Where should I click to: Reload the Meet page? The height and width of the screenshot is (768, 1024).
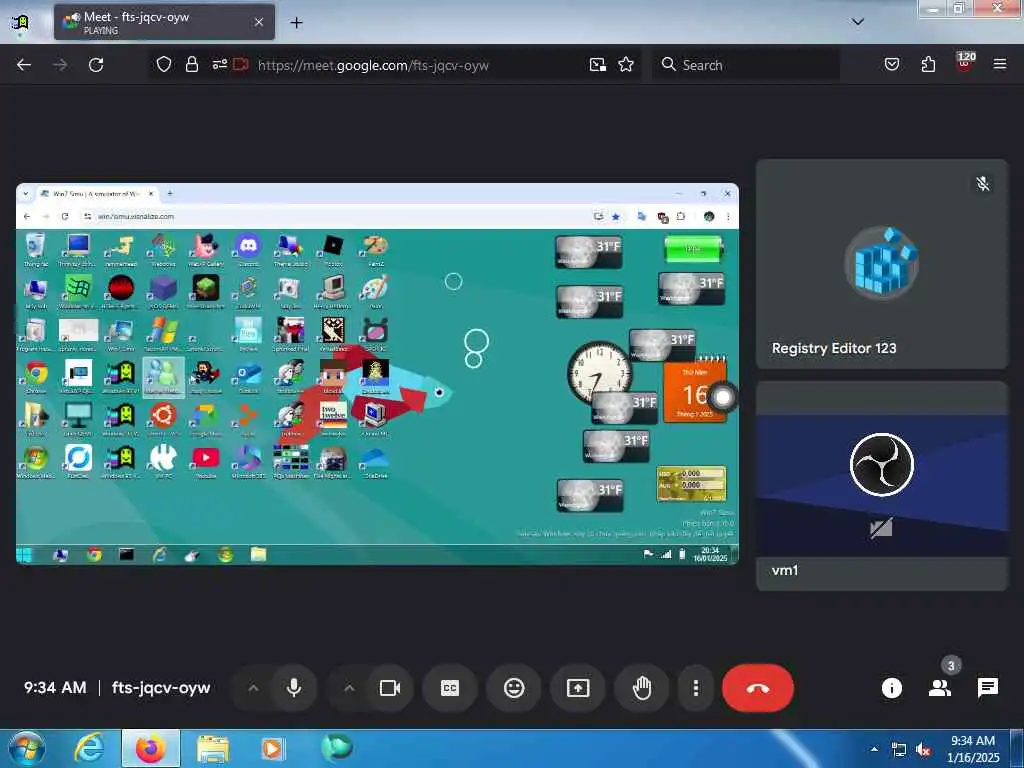96,65
